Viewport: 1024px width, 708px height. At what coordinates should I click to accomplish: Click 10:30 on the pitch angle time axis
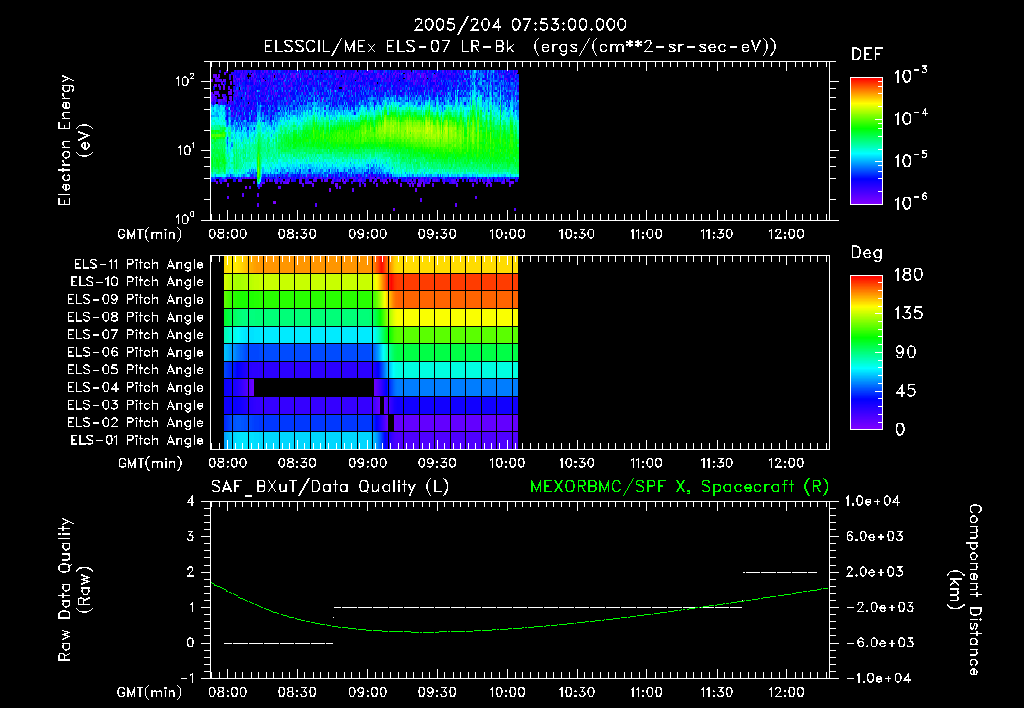click(x=577, y=463)
